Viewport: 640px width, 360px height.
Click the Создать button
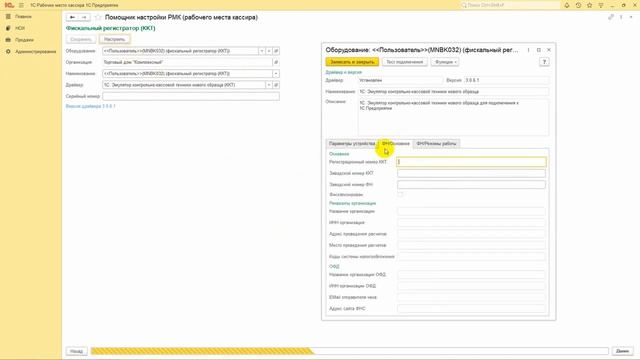tap(81, 40)
